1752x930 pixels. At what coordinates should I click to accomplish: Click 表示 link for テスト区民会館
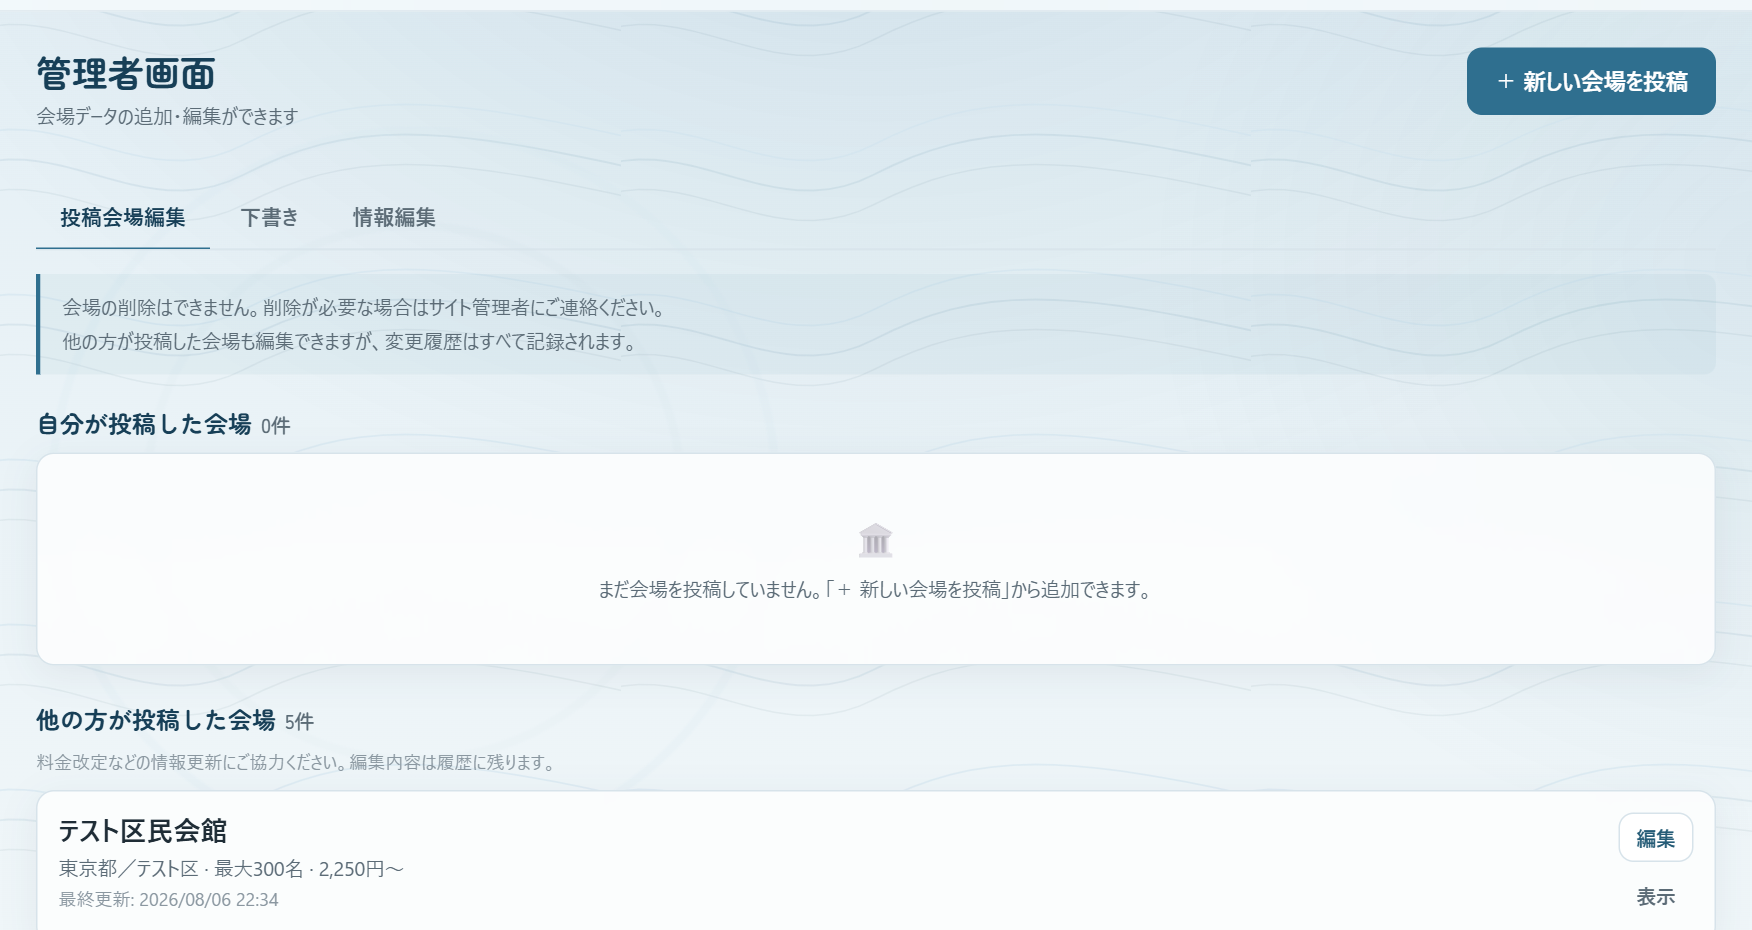point(1656,897)
